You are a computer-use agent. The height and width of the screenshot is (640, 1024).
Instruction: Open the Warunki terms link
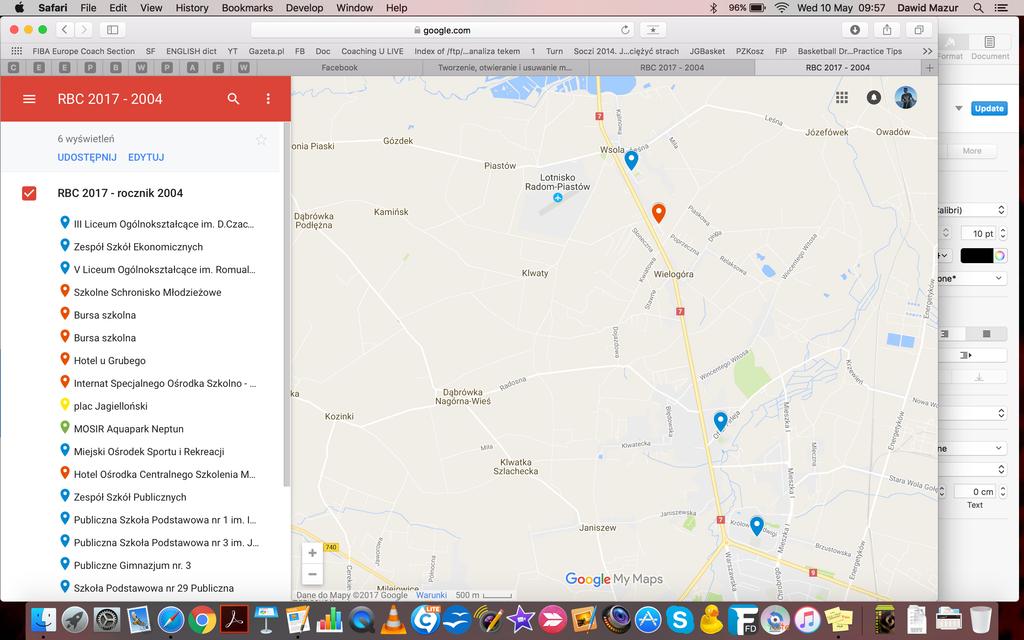pos(432,595)
